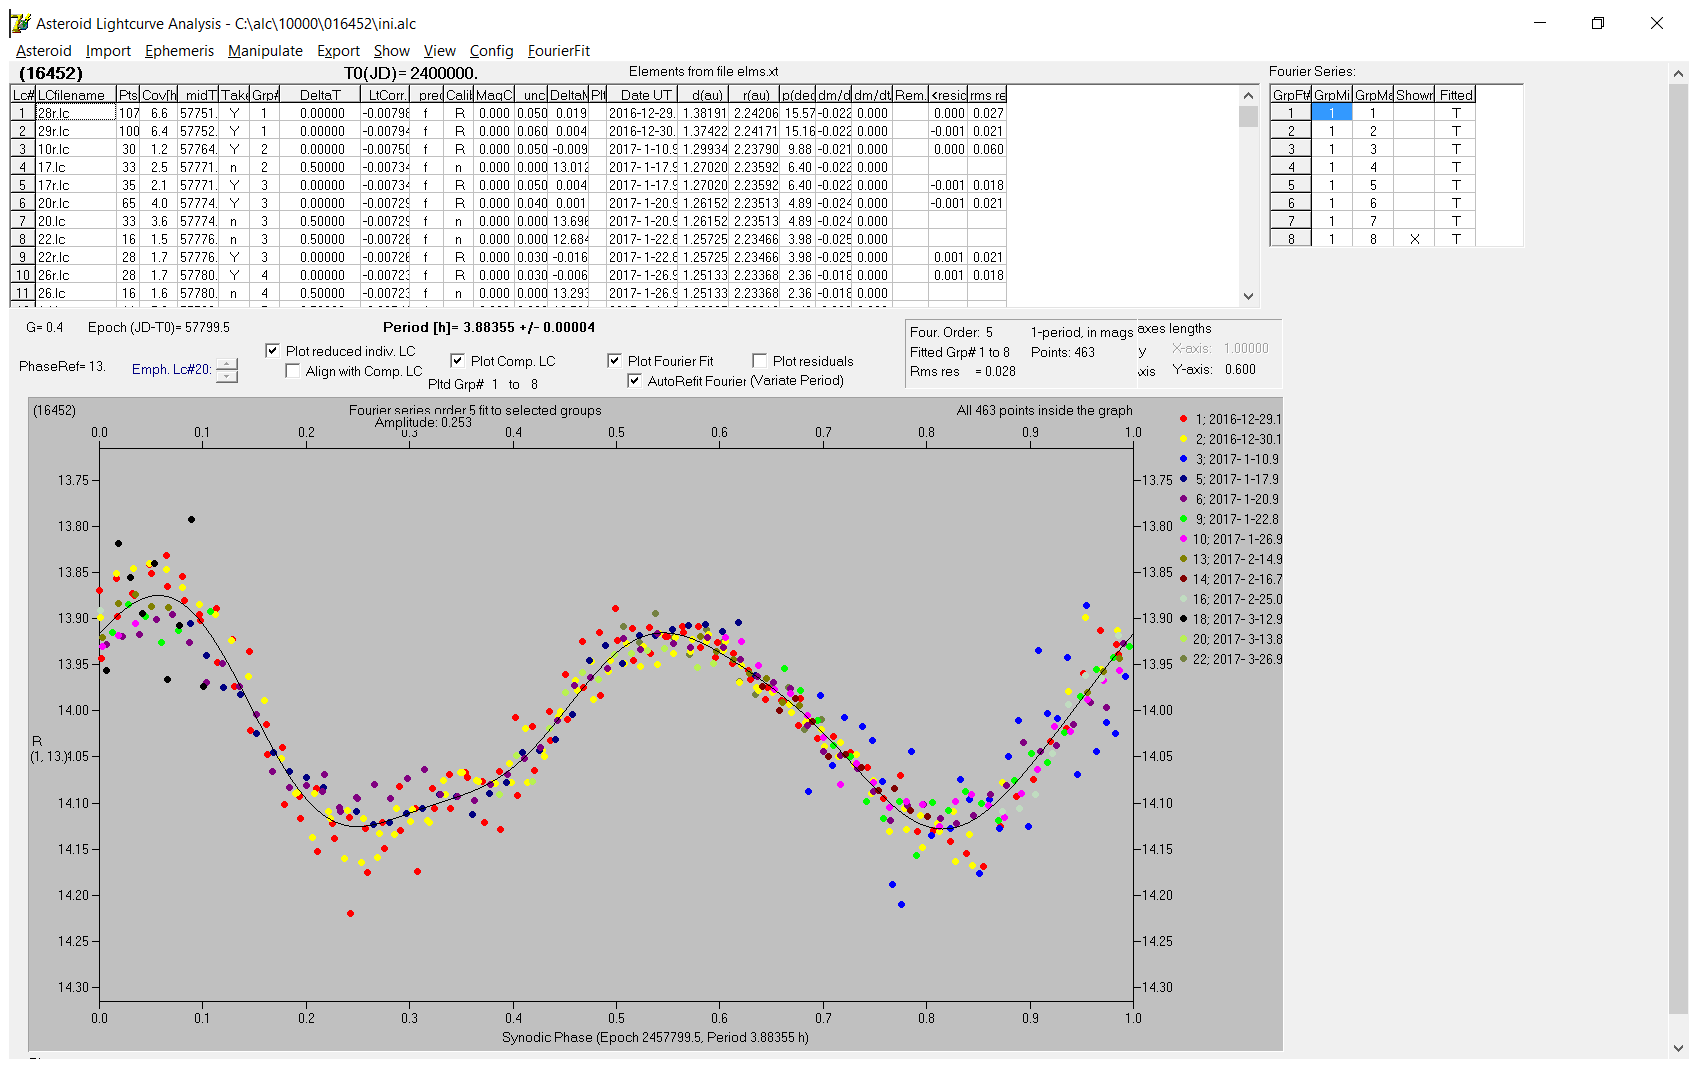
Task: Click the Four. Order: 5 label
Action: [951, 332]
